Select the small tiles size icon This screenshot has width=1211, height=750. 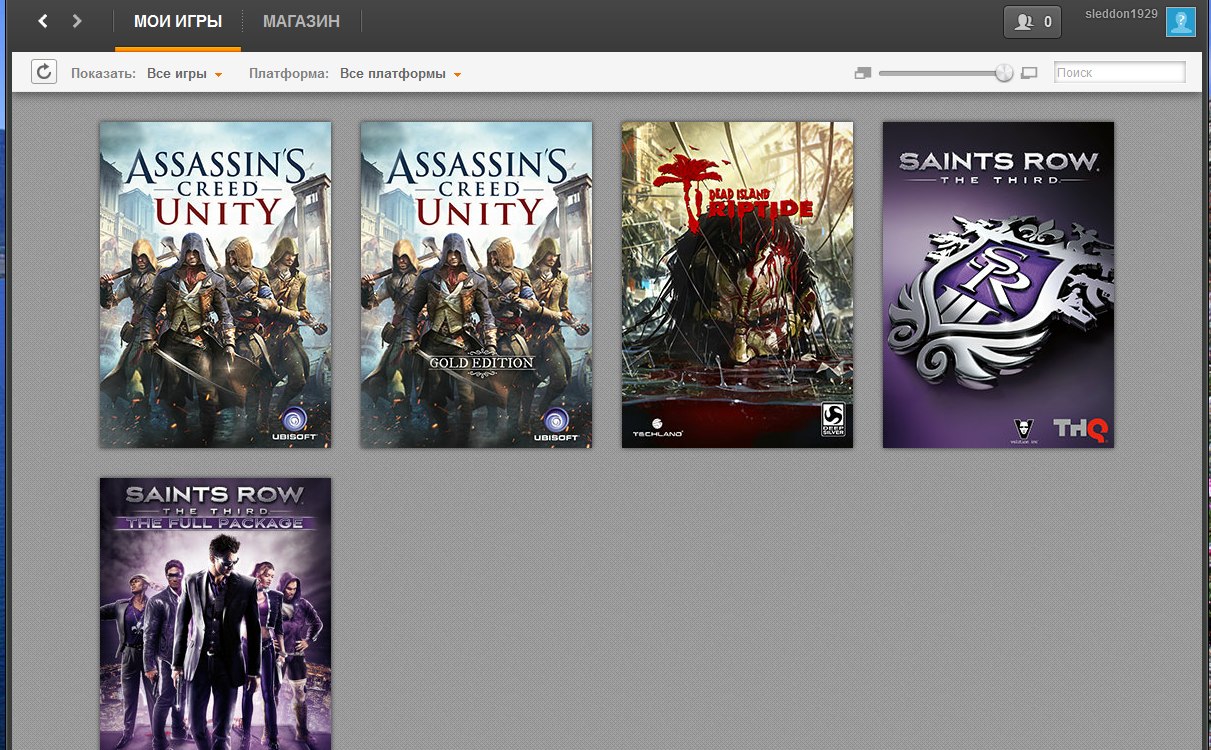point(864,73)
